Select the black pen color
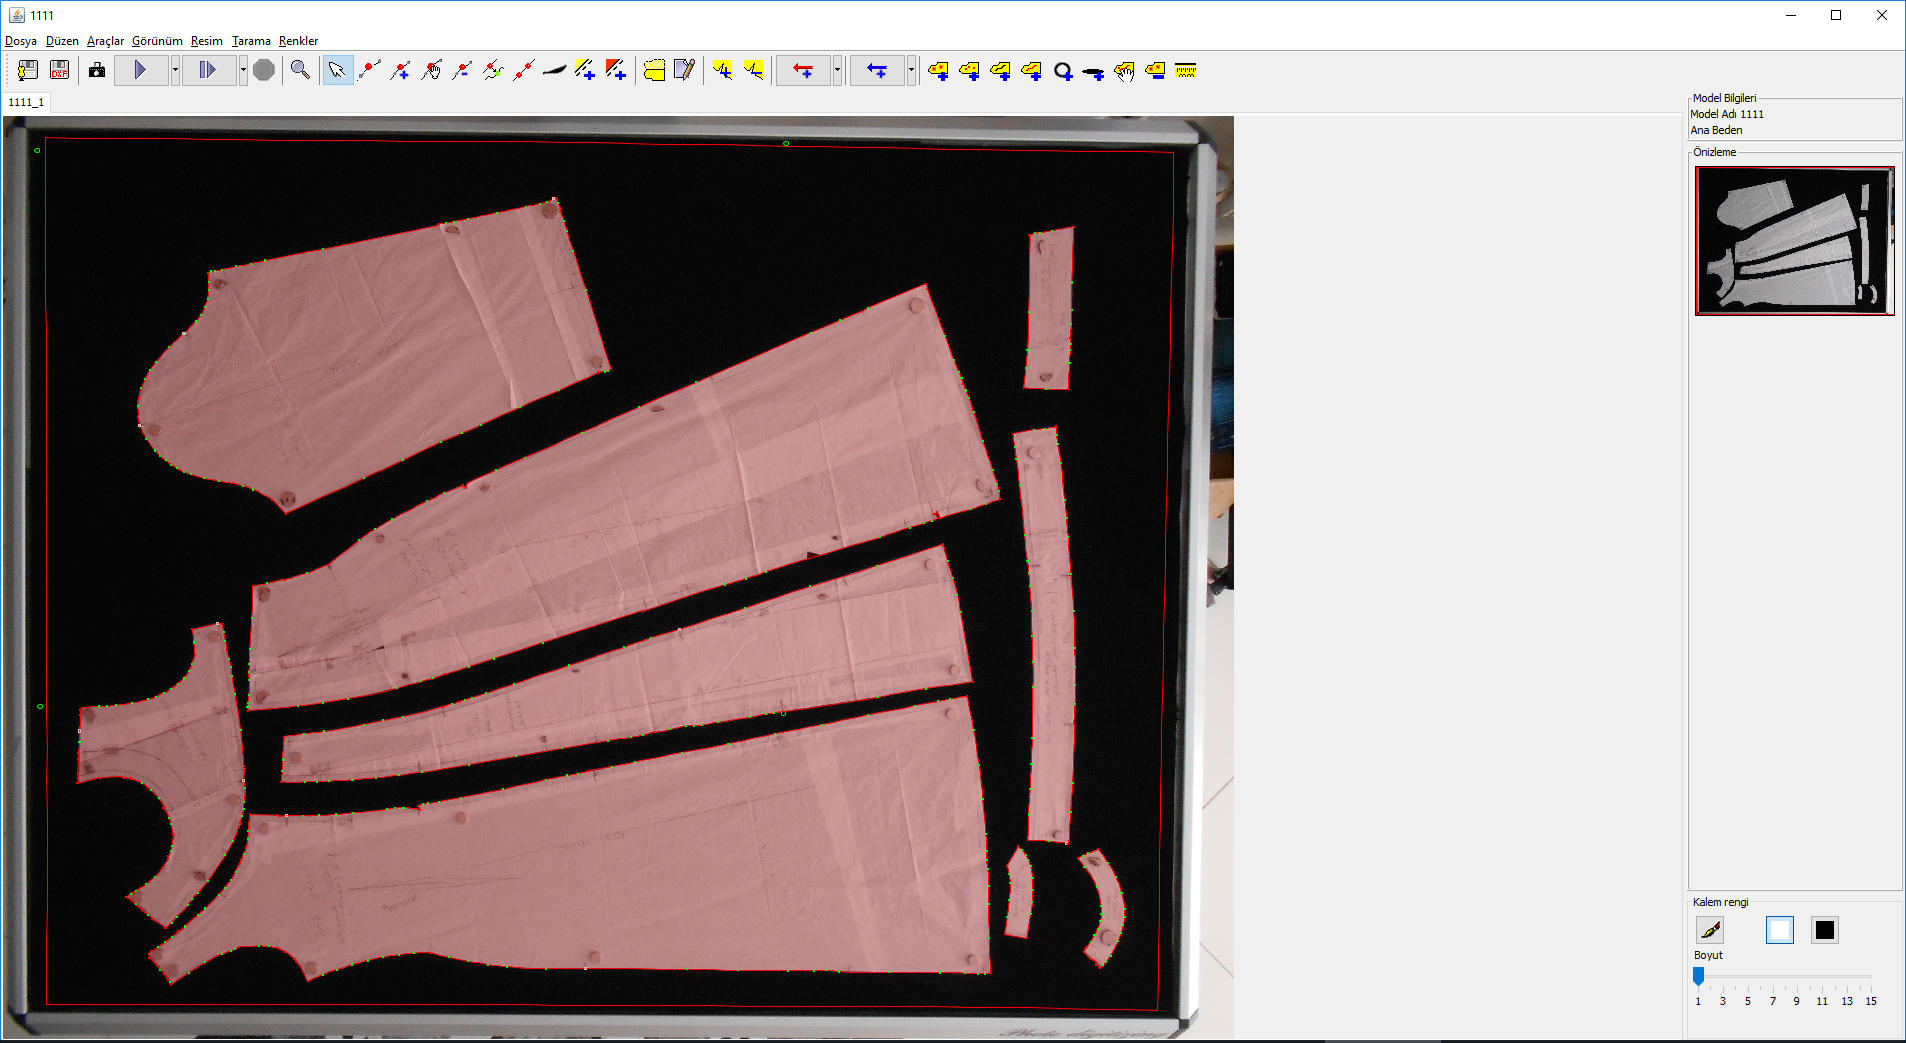The image size is (1906, 1043). 1824,930
